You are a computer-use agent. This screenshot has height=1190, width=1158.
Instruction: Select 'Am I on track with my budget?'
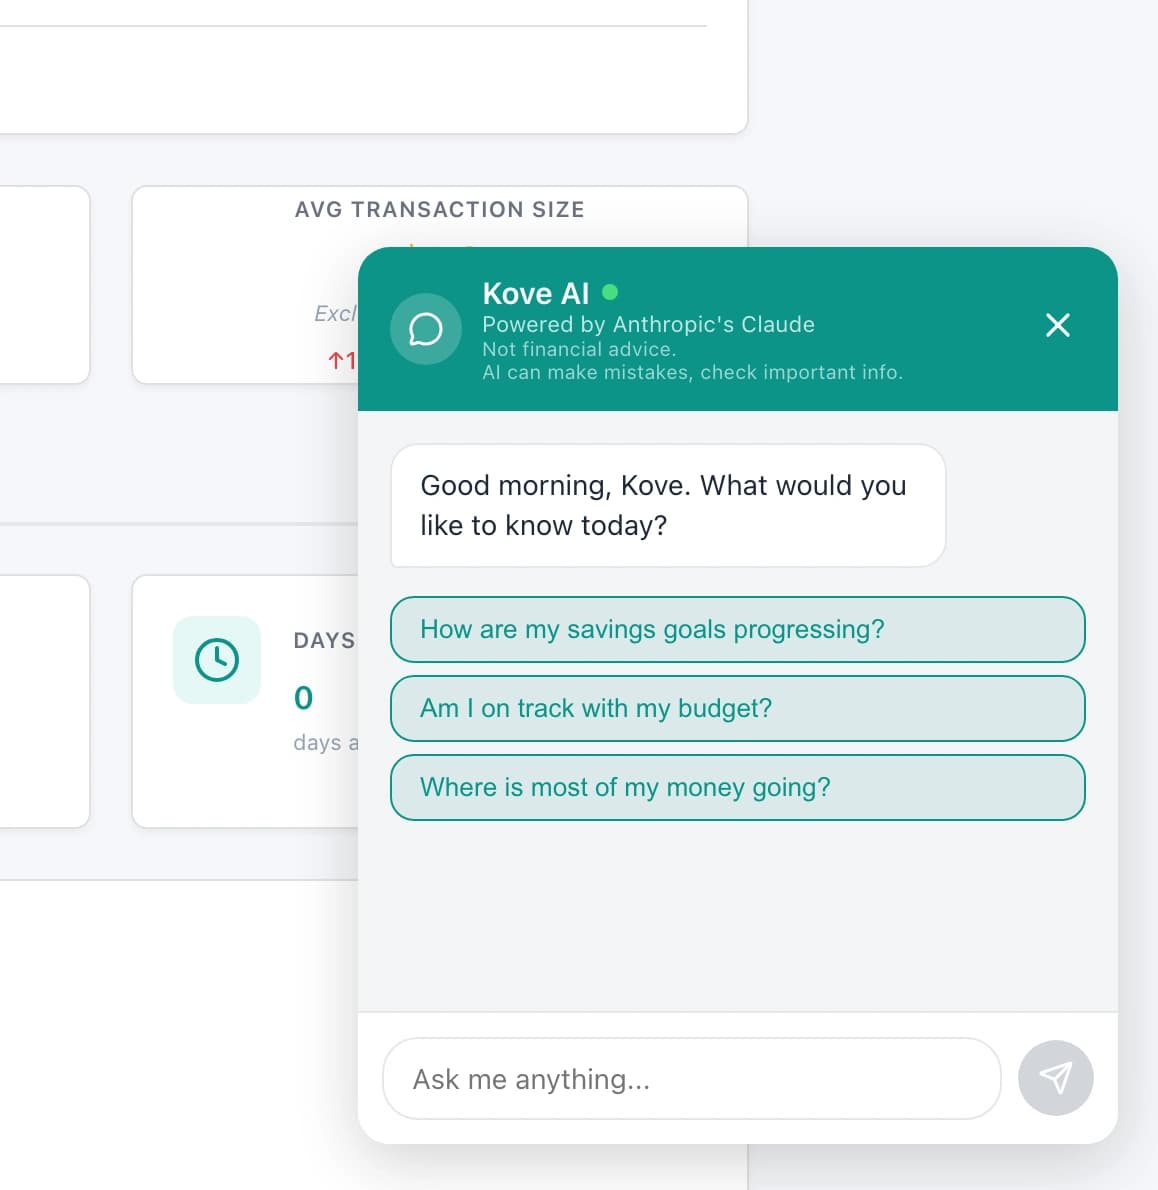738,708
